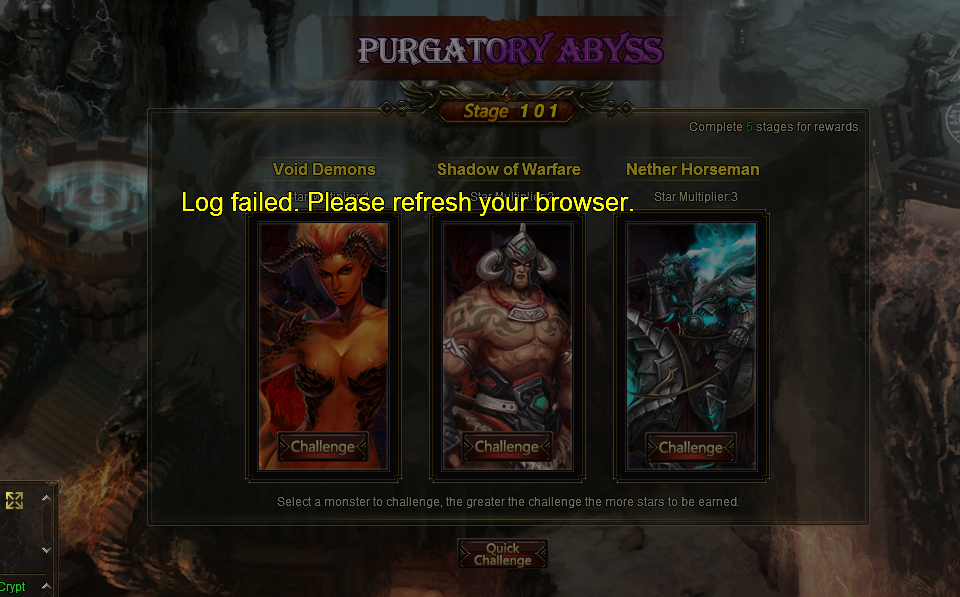Click the Purgatory Abyss title
Viewport: 960px width, 597px height.
pyautogui.click(x=510, y=50)
